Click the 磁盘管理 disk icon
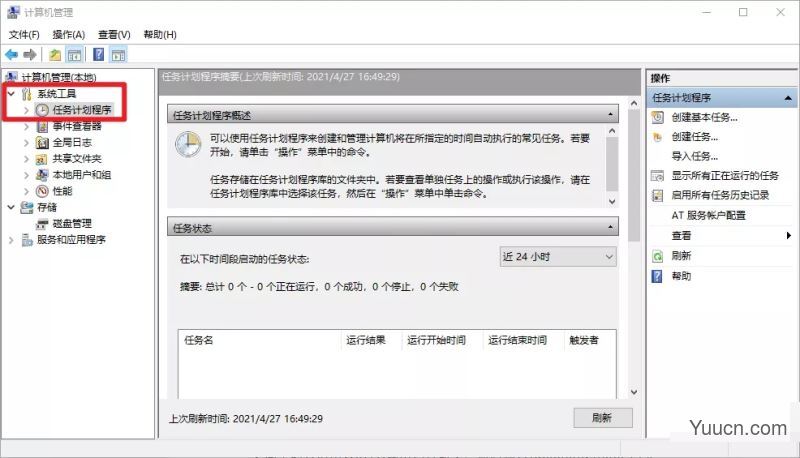The height and width of the screenshot is (458, 800). click(x=42, y=224)
